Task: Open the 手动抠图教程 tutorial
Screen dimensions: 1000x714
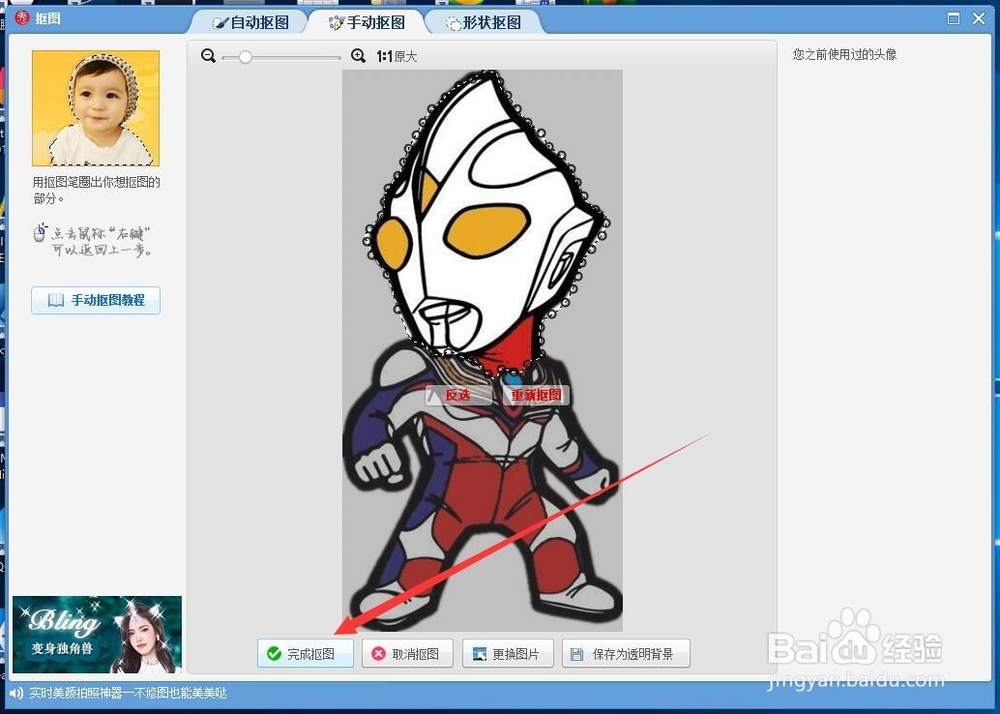Action: (x=96, y=300)
